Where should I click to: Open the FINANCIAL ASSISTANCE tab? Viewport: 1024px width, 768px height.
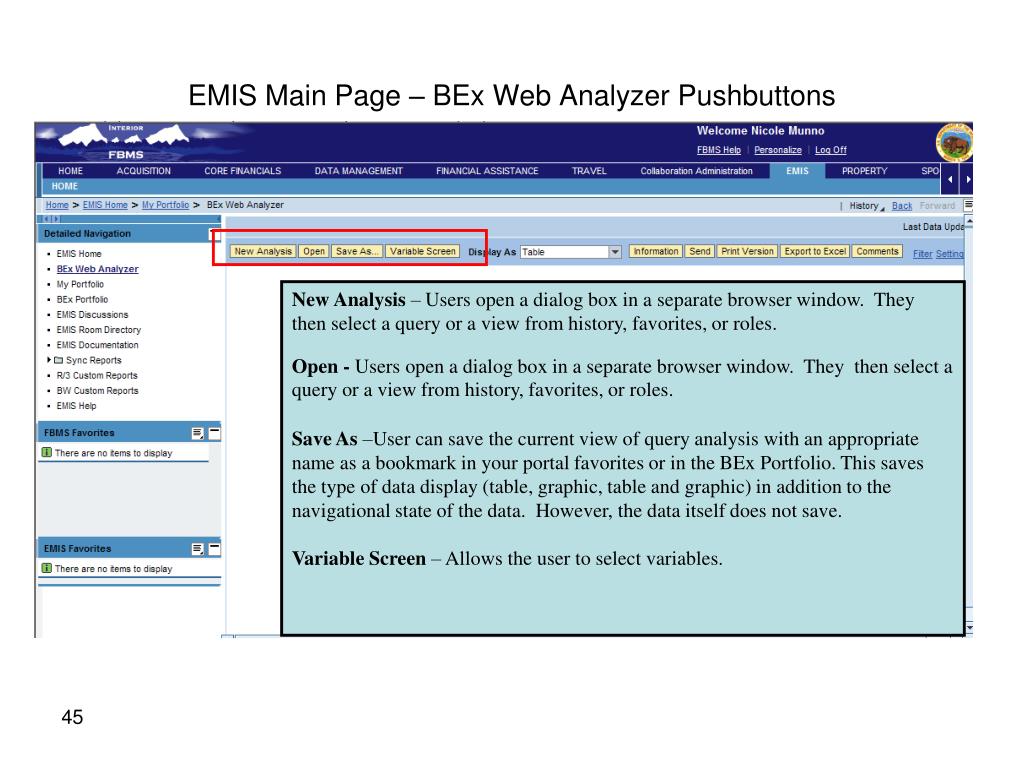point(487,171)
